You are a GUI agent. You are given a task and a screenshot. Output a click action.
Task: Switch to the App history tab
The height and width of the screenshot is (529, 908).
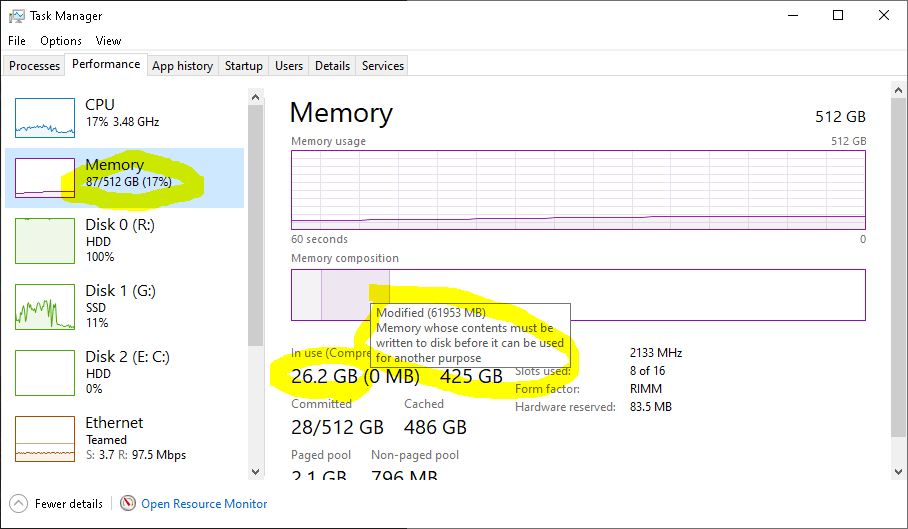tap(182, 66)
